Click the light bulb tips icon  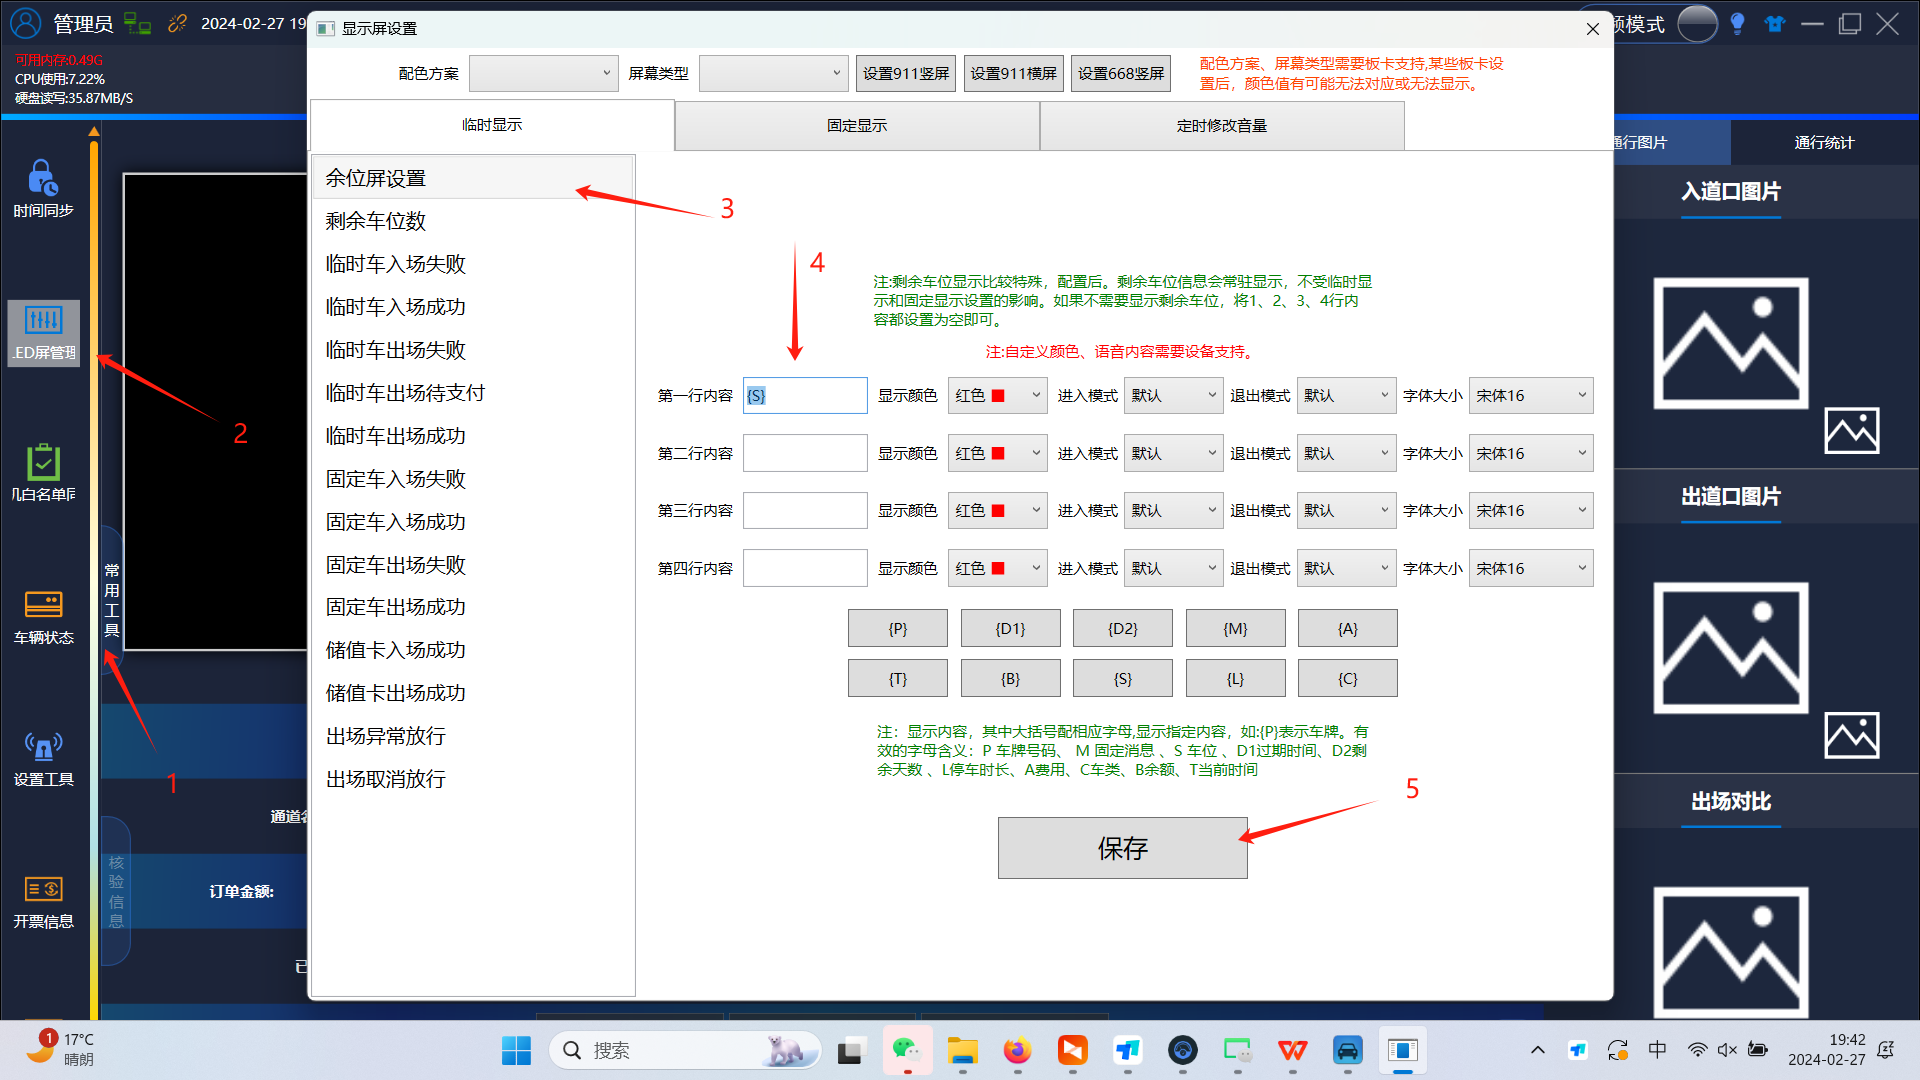point(1737,24)
